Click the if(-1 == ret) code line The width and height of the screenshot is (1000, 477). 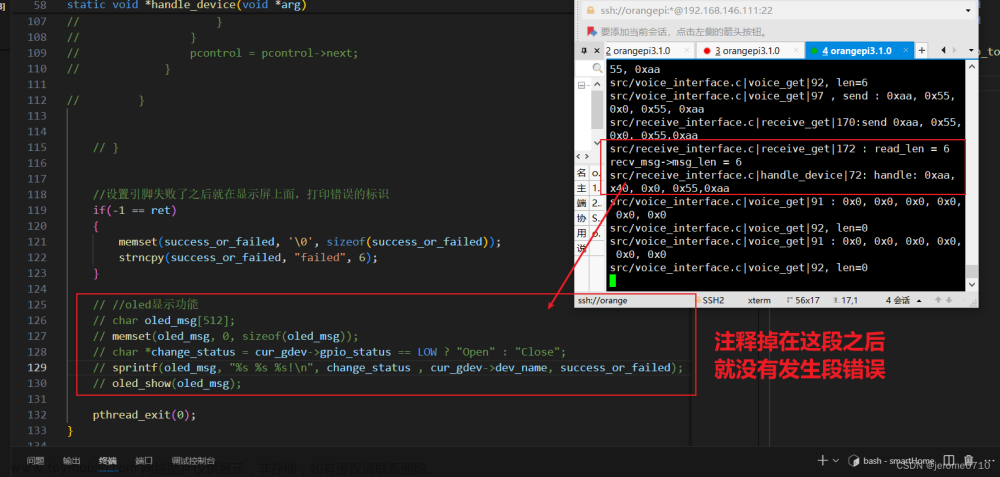pyautogui.click(x=135, y=210)
